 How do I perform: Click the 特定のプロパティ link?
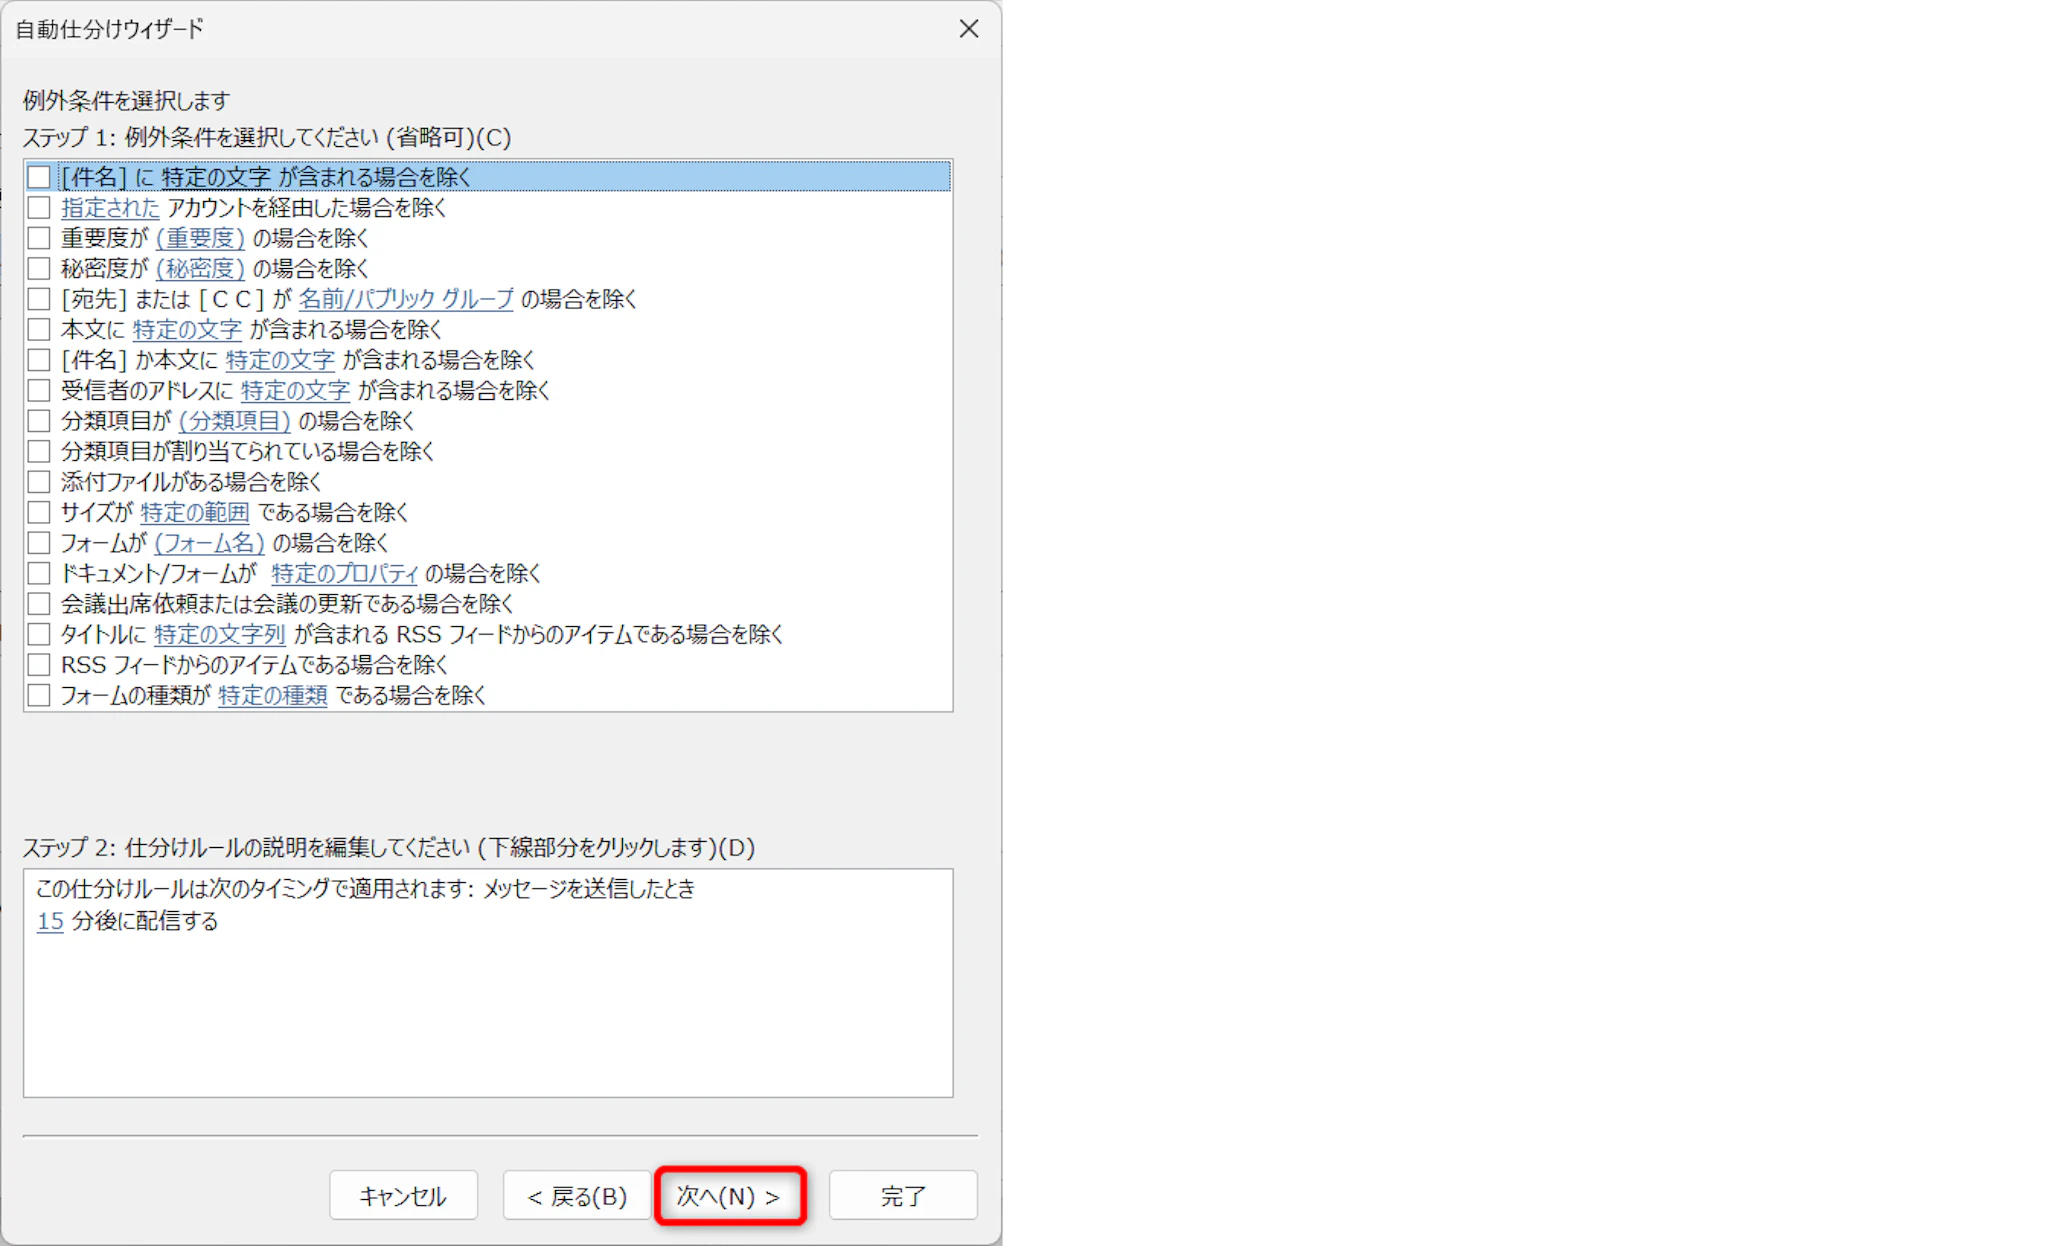pyautogui.click(x=345, y=574)
